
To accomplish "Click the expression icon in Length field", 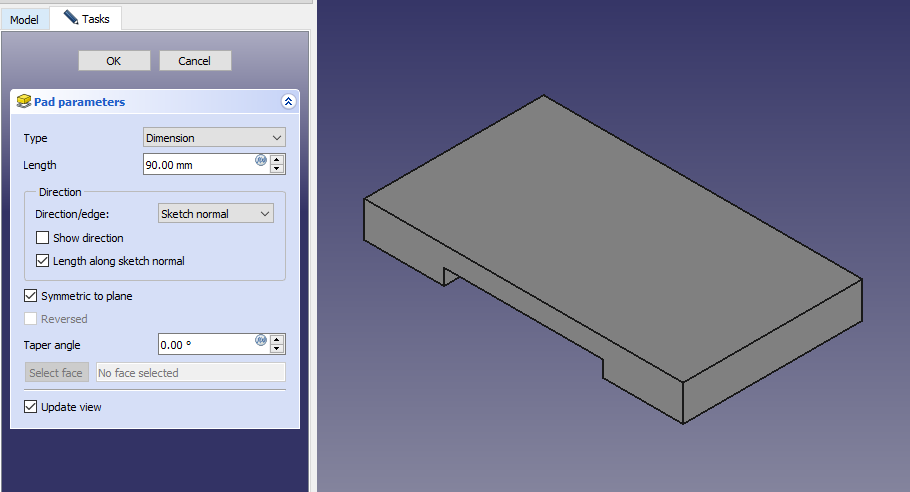I will pyautogui.click(x=261, y=160).
